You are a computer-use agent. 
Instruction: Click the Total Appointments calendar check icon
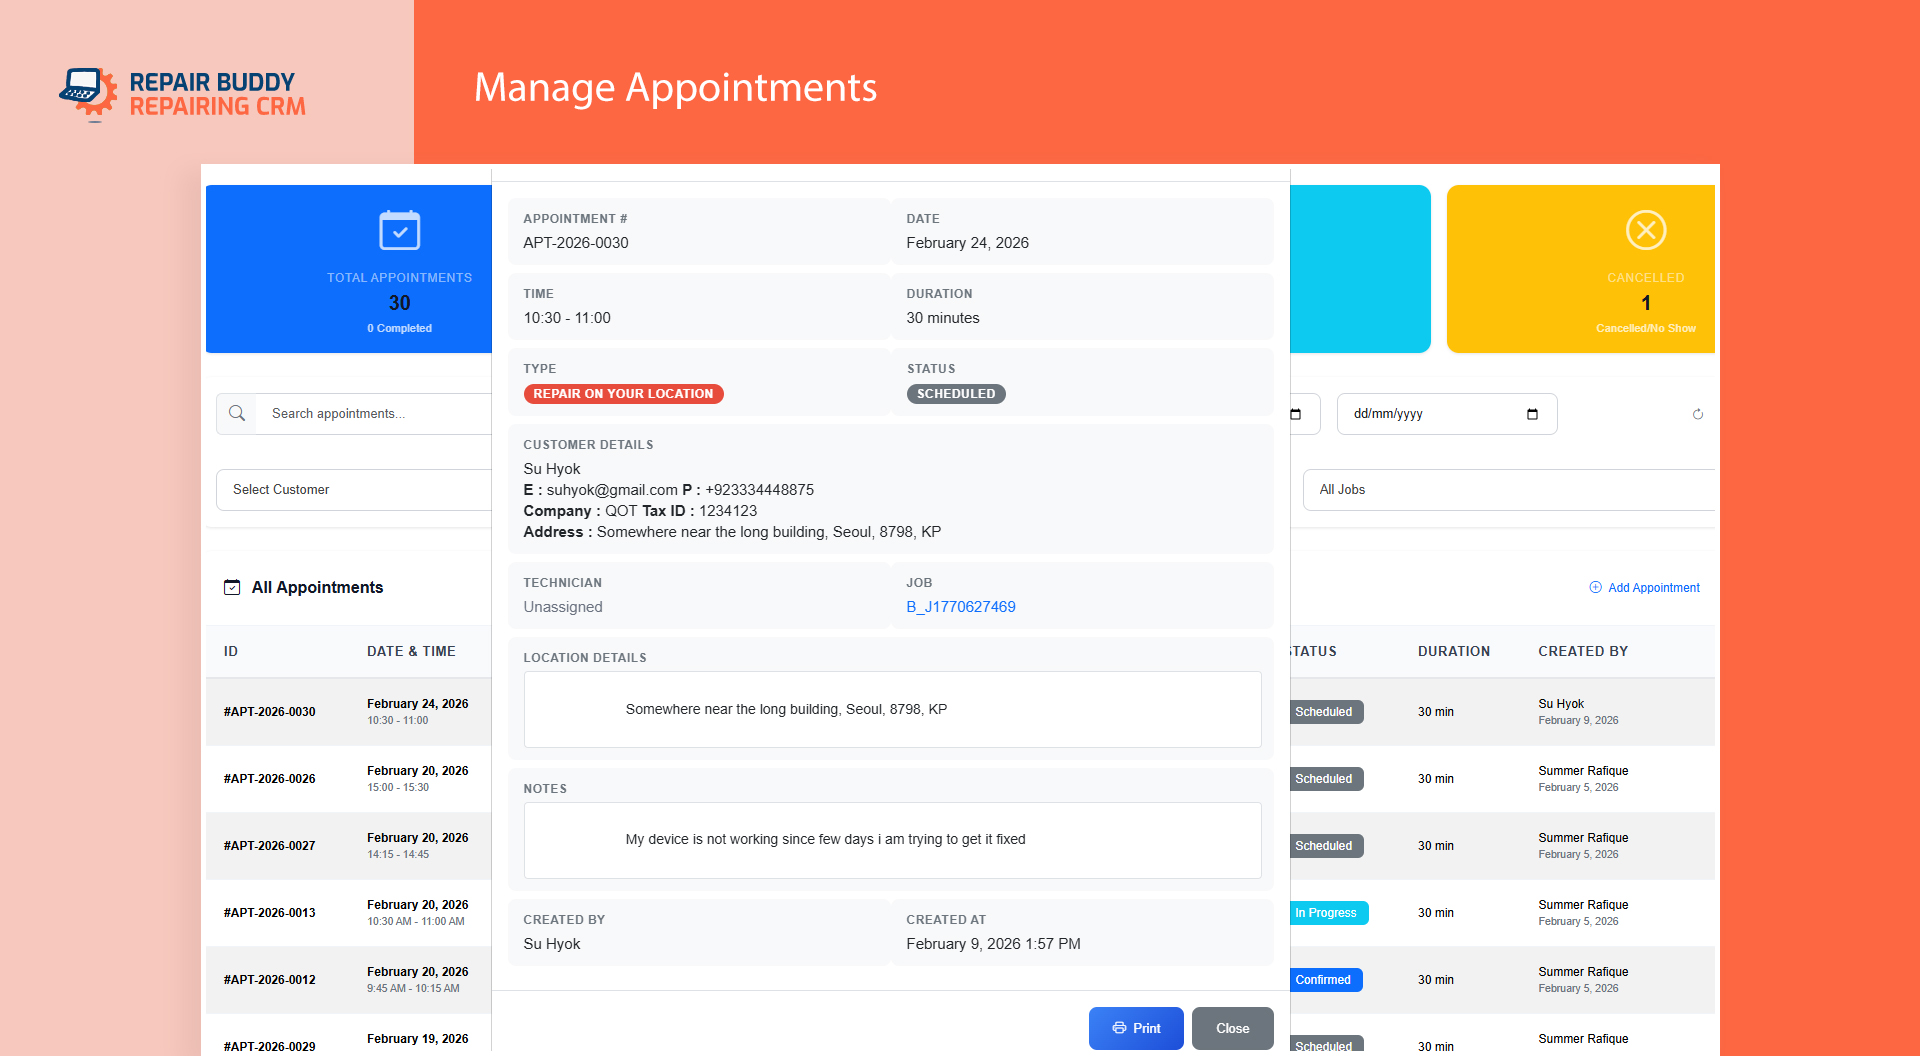click(400, 231)
